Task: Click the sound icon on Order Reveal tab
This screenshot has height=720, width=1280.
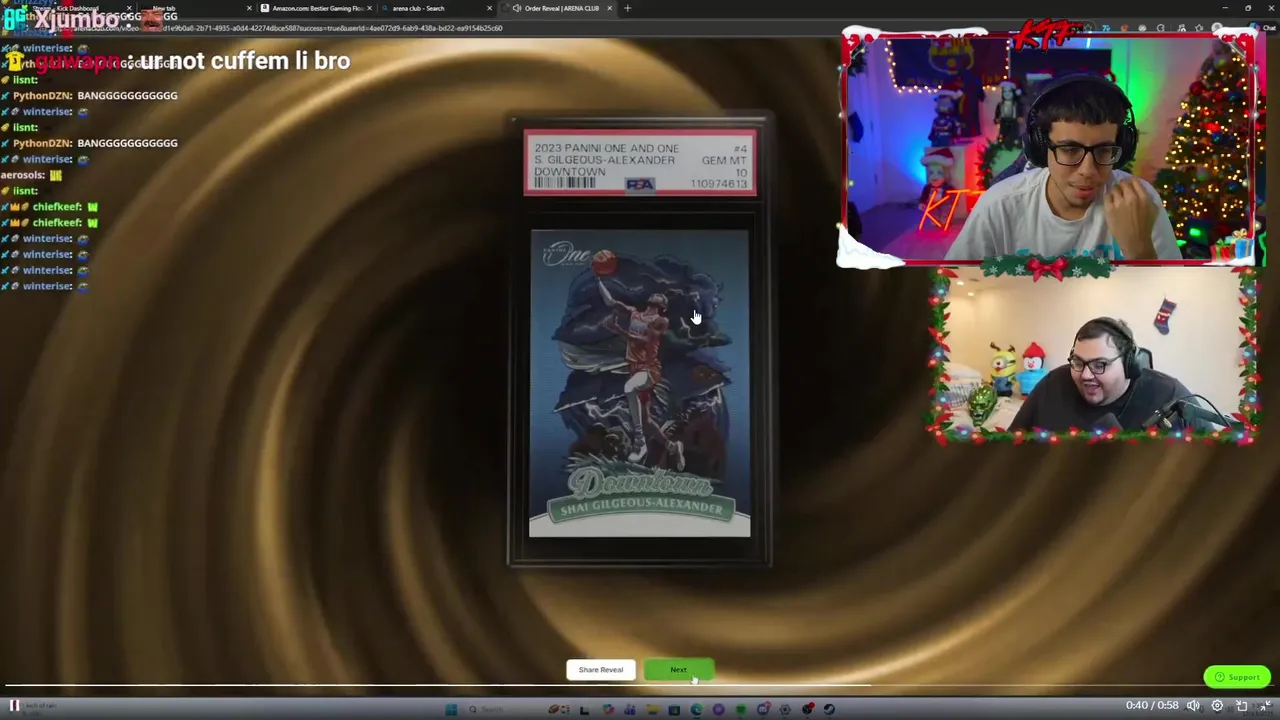Action: [x=517, y=8]
